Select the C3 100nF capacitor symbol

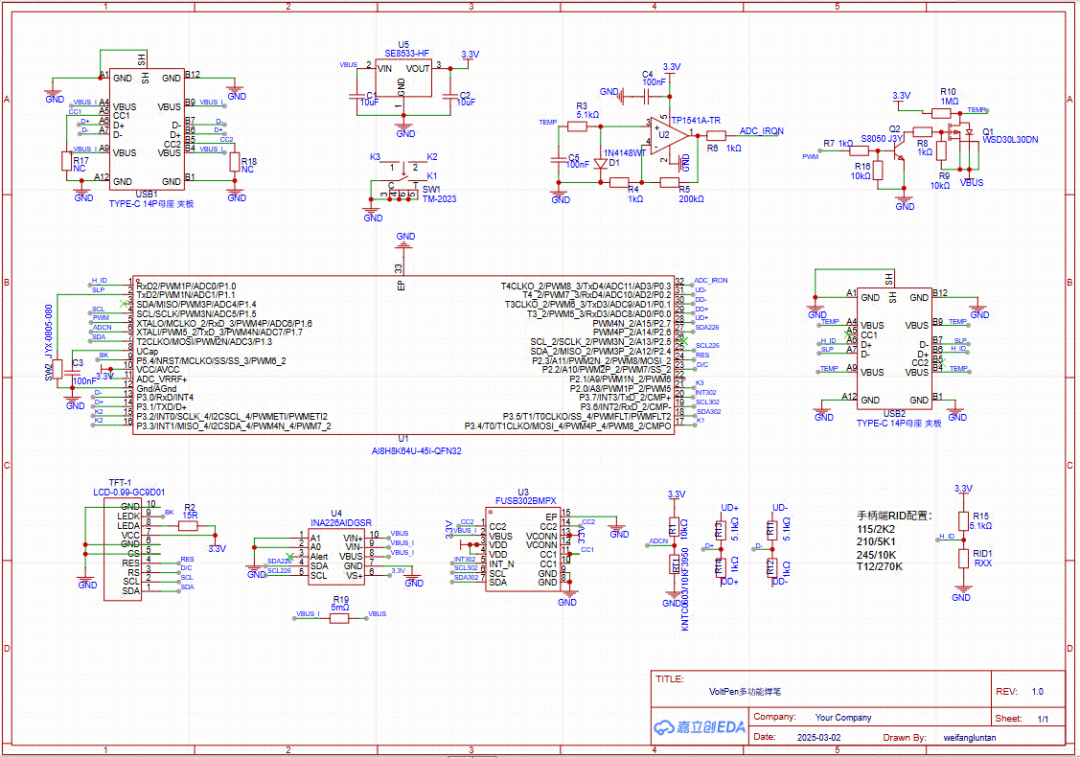pos(72,374)
